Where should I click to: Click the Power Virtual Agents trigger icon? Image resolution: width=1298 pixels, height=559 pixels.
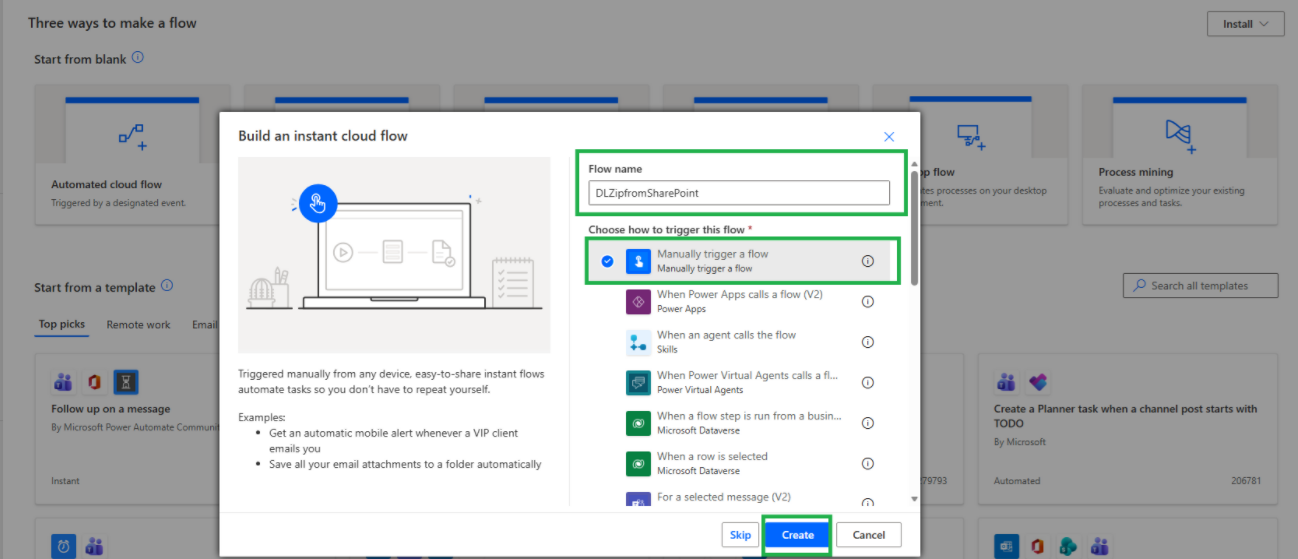click(x=638, y=382)
